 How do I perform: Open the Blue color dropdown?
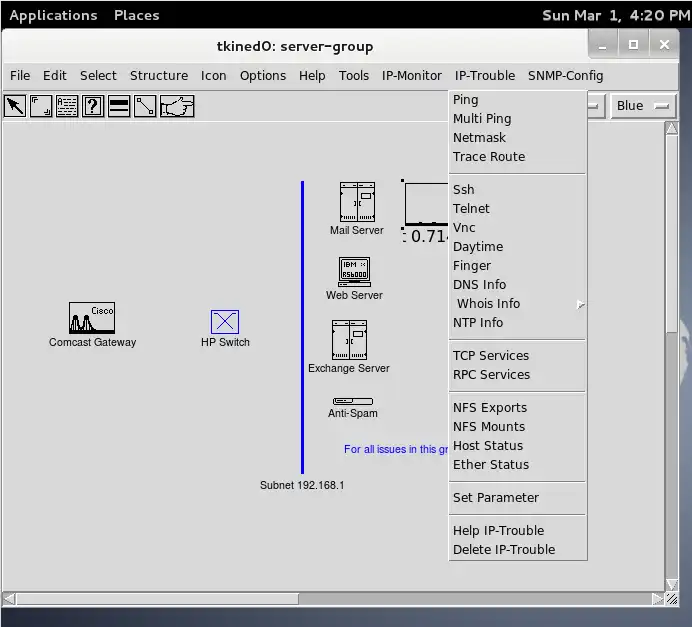[x=643, y=106]
